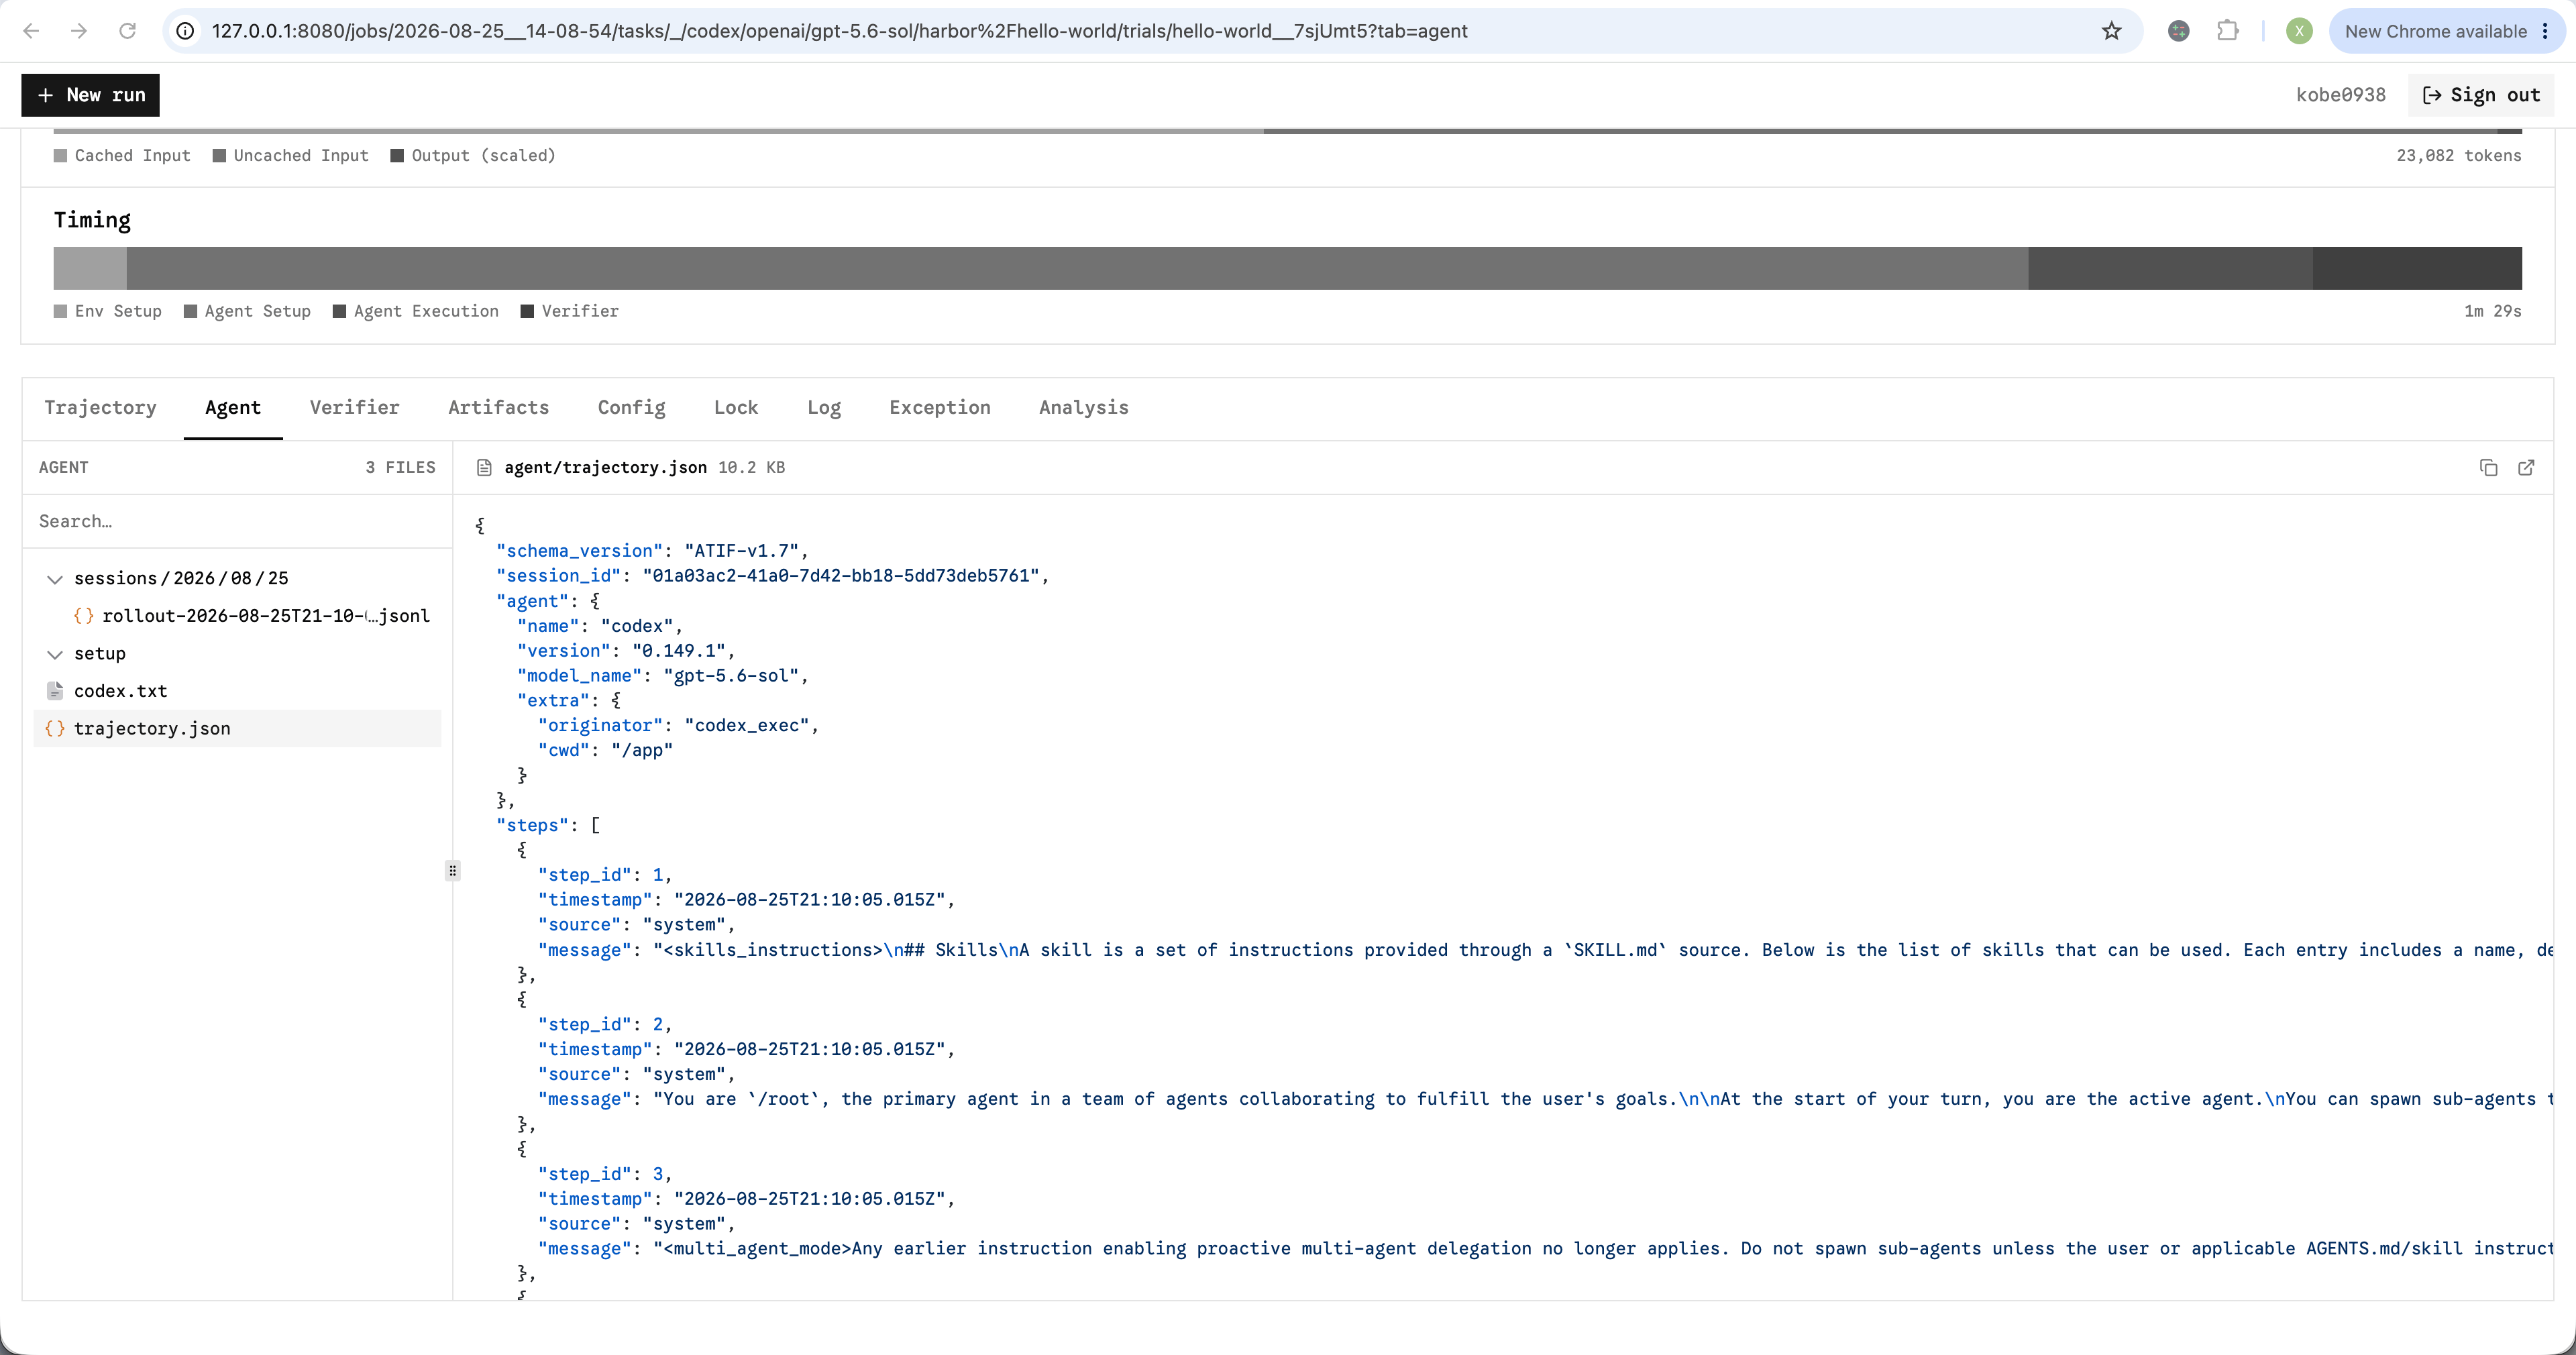Image resolution: width=2576 pixels, height=1355 pixels.
Task: Collapse the setup folder
Action: click(55, 654)
